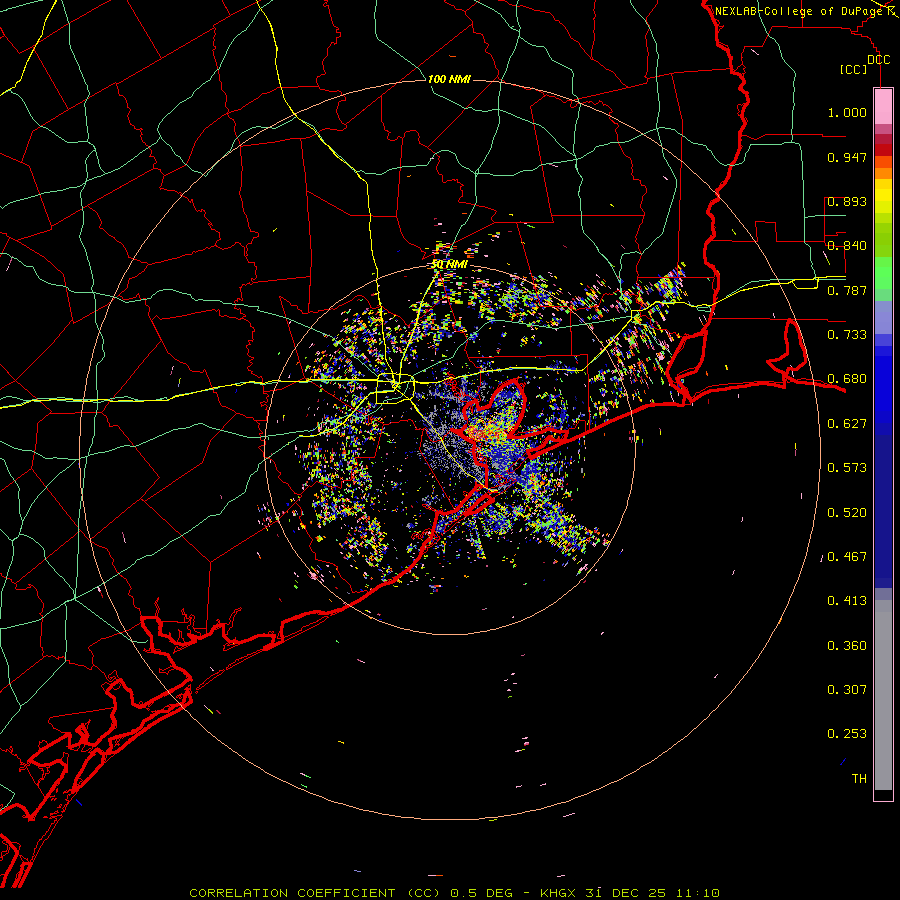Screen dimensions: 900x900
Task: Select the olive green swatch beside 0.840
Action: pos(883,240)
